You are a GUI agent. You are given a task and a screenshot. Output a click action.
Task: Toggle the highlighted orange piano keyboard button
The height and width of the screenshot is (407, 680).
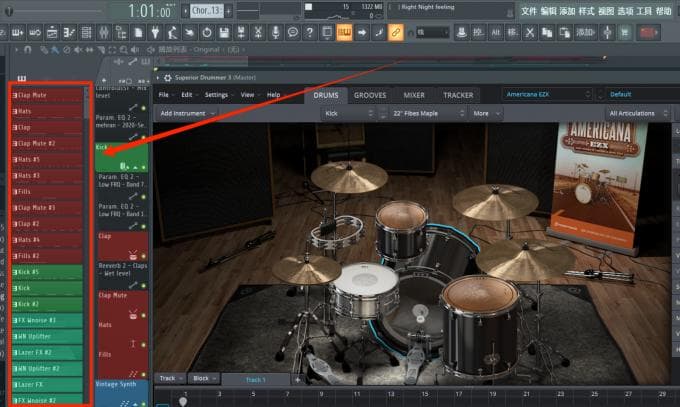(344, 33)
